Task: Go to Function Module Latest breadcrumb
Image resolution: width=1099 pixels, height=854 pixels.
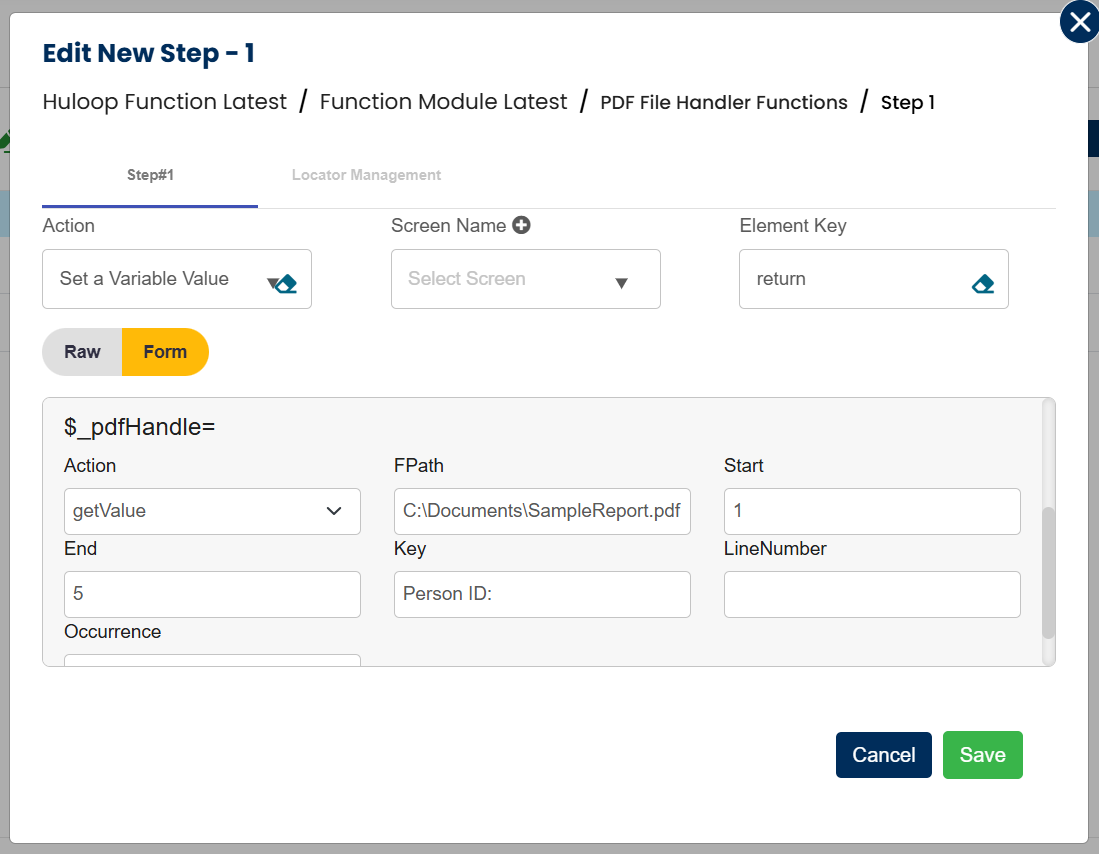Action: [443, 102]
